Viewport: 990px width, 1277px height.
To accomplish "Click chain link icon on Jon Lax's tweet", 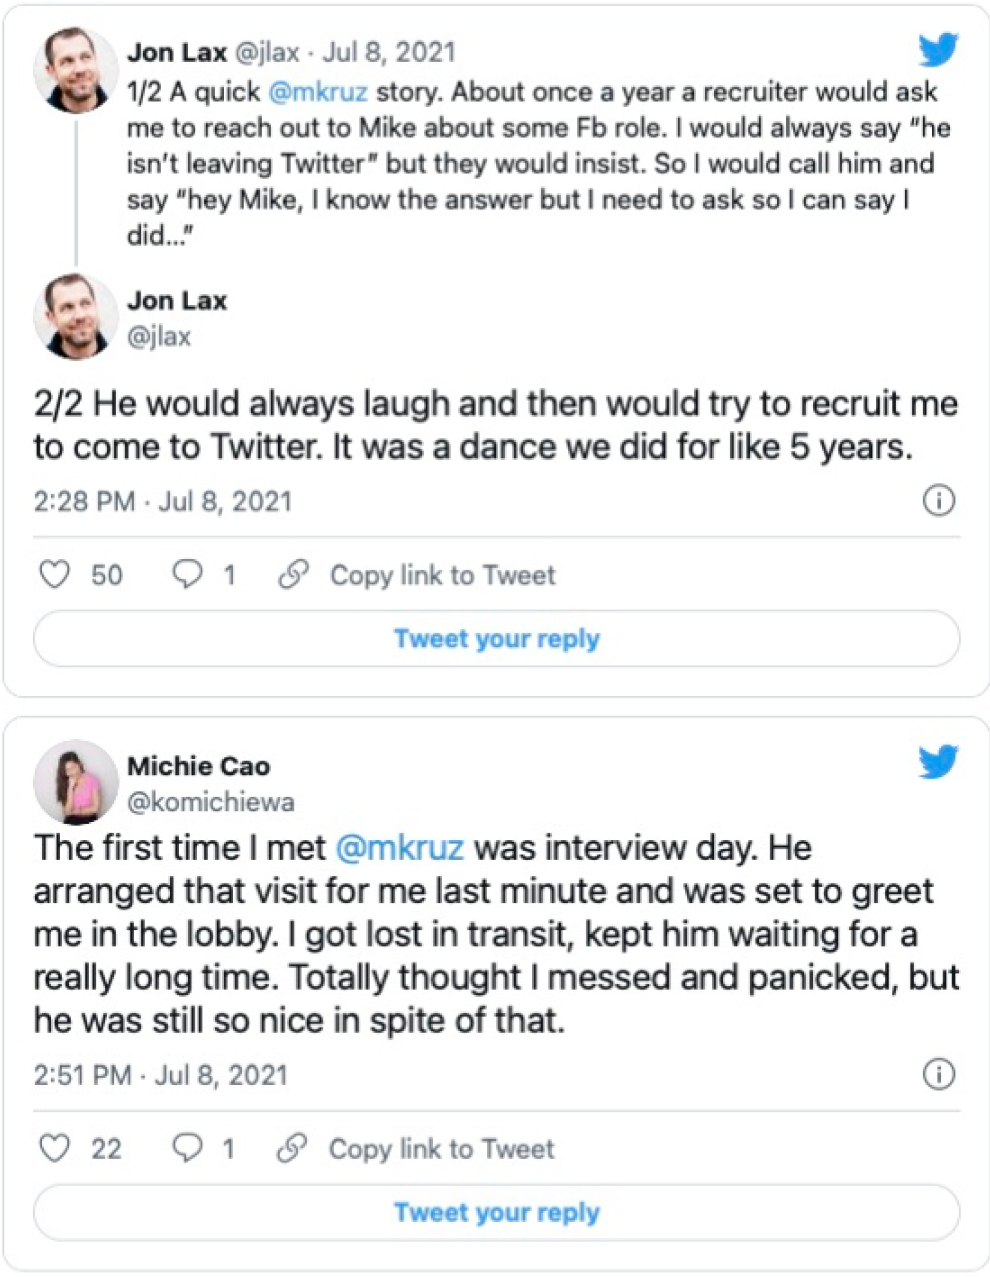I will [293, 575].
